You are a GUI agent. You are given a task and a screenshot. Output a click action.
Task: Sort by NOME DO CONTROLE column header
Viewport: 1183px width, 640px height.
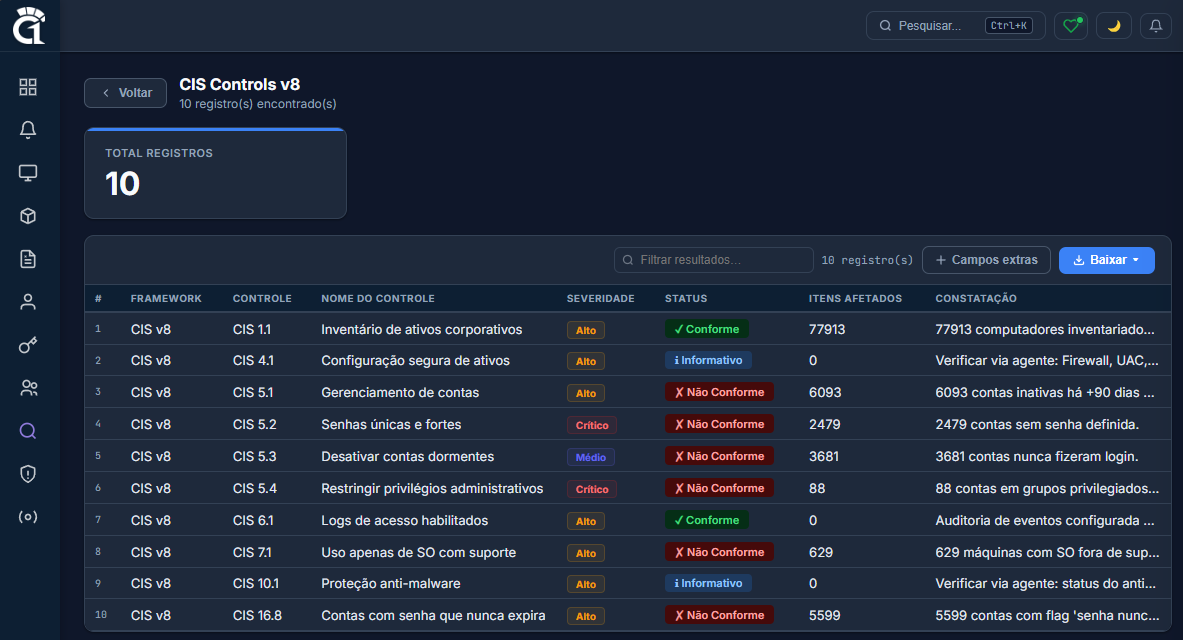coord(378,298)
